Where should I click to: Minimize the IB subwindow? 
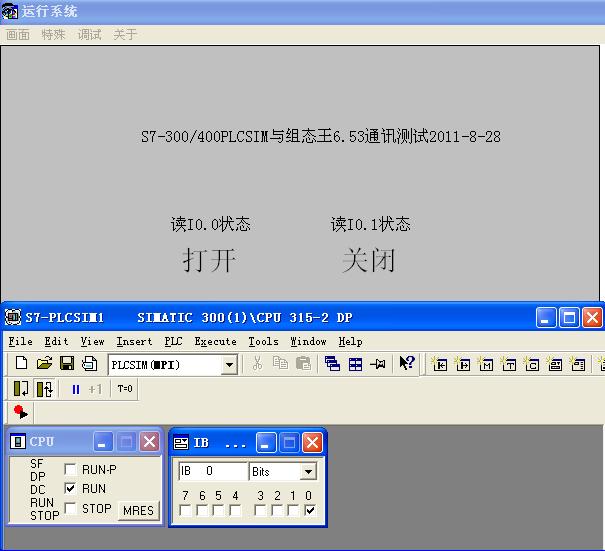click(266, 442)
